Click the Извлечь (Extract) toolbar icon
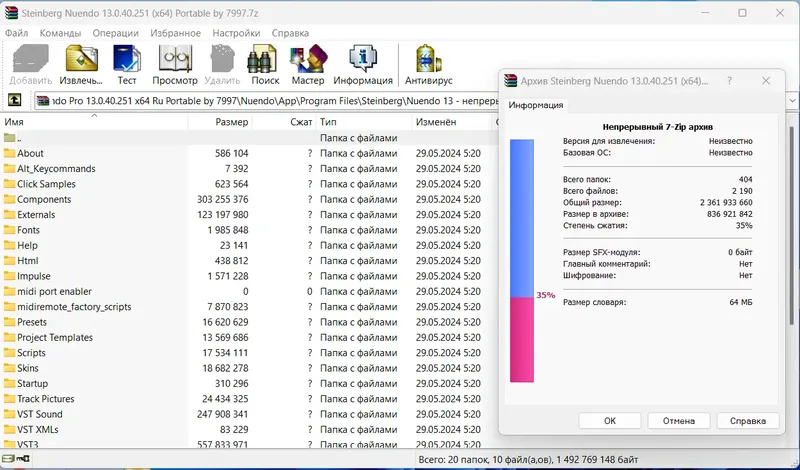 pyautogui.click(x=81, y=65)
